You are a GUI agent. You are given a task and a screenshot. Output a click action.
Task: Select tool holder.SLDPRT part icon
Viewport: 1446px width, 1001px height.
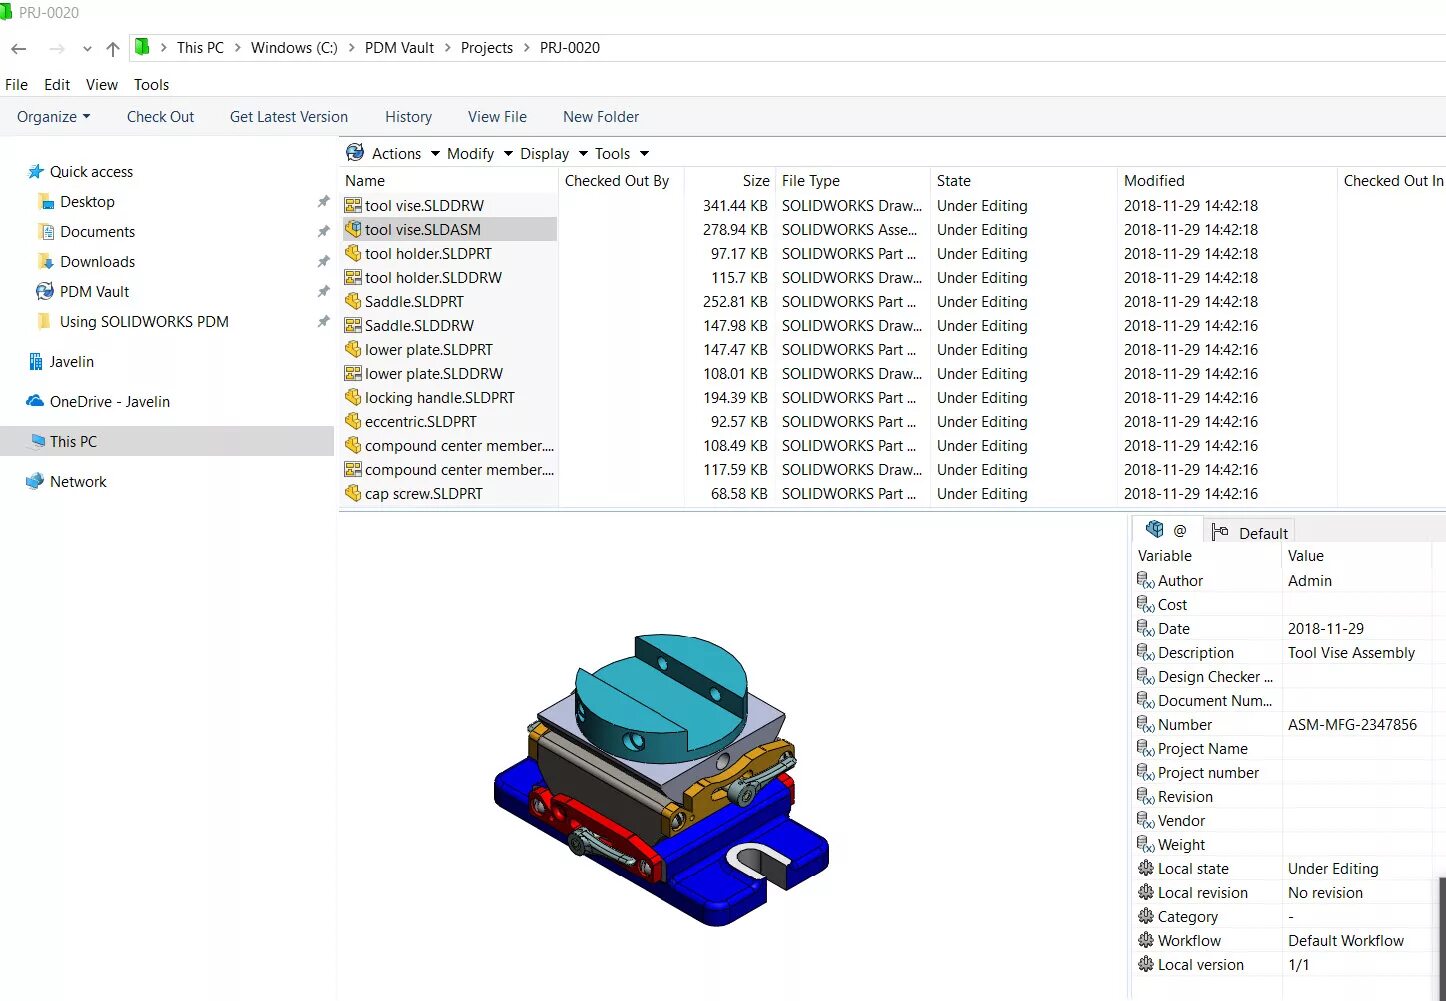353,253
